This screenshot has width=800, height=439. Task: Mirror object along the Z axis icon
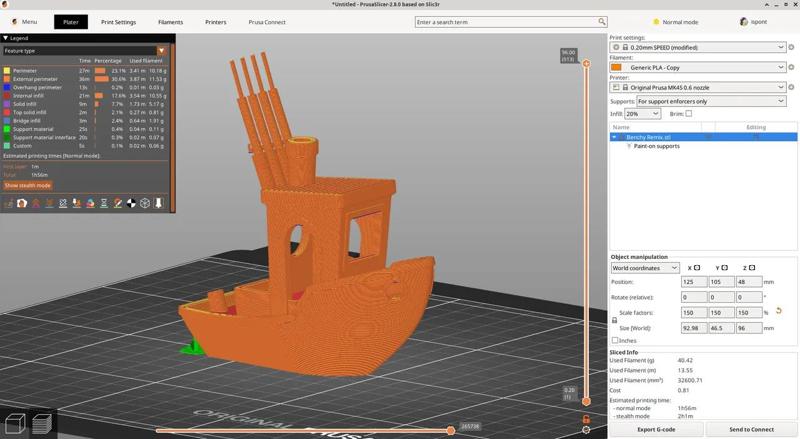(x=752, y=267)
